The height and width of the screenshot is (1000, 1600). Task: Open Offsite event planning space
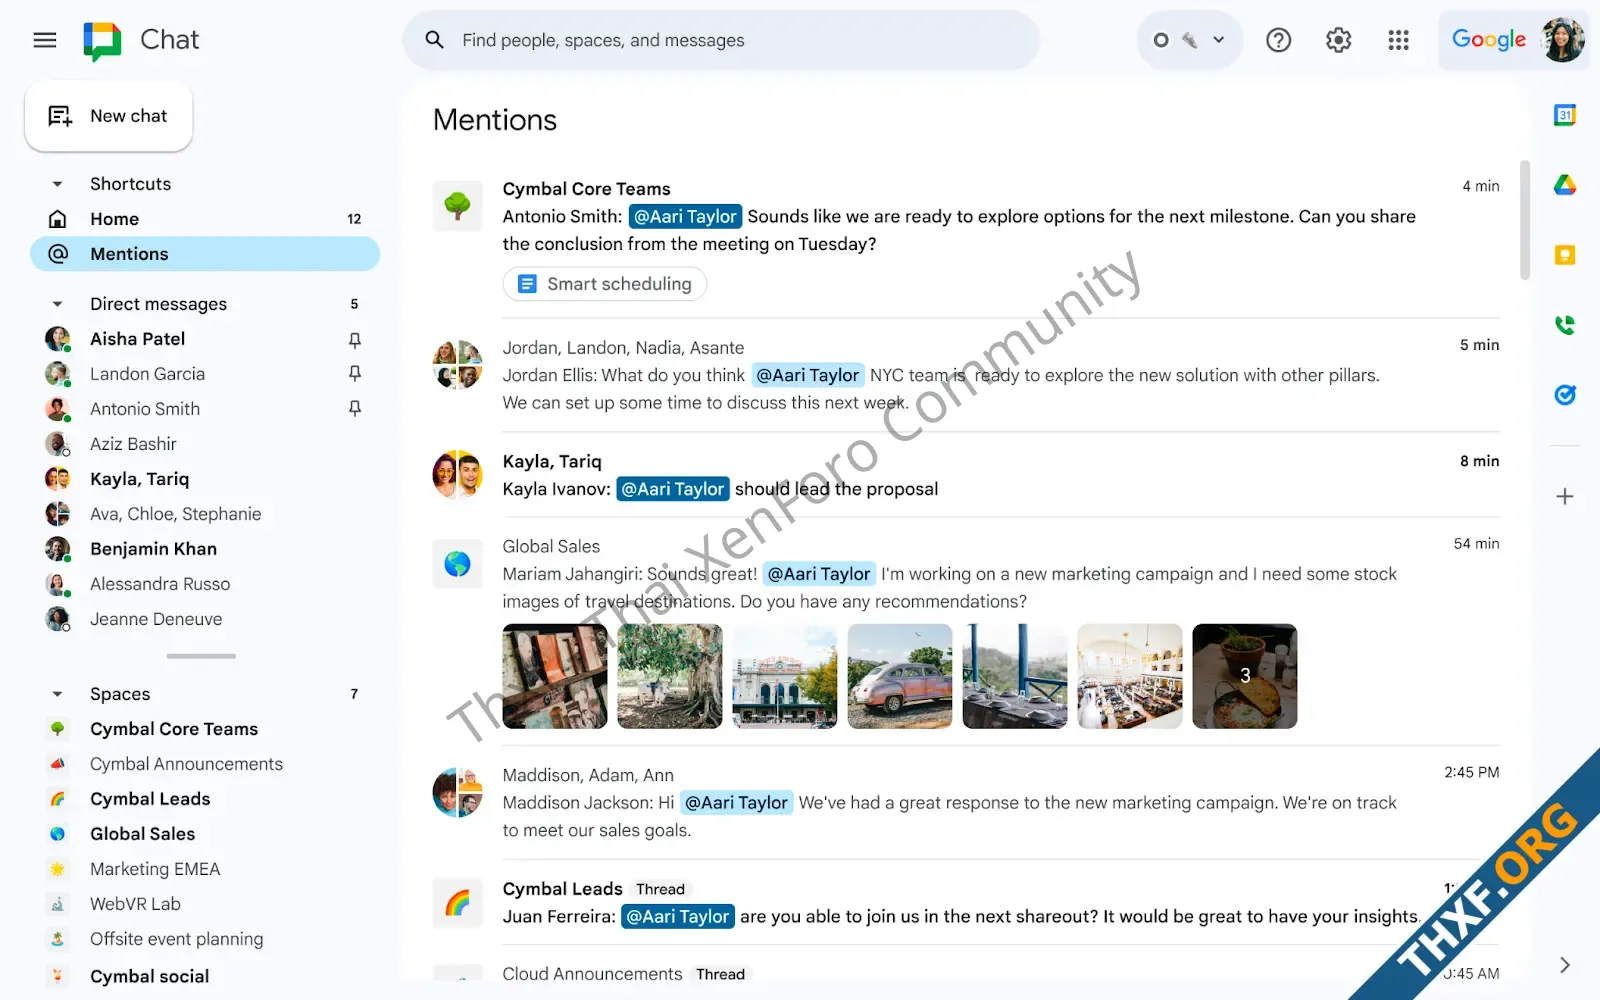[205, 939]
